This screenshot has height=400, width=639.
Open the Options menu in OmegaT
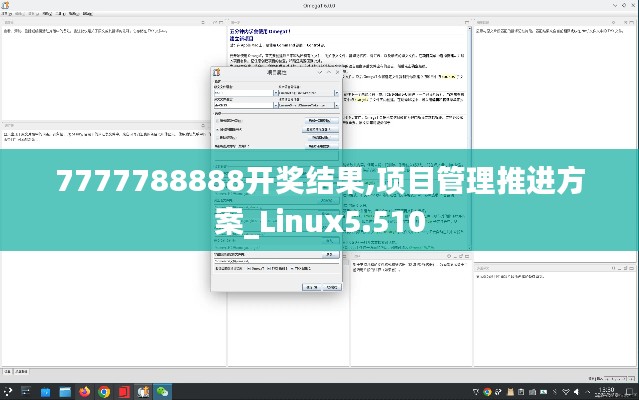pos(74,13)
